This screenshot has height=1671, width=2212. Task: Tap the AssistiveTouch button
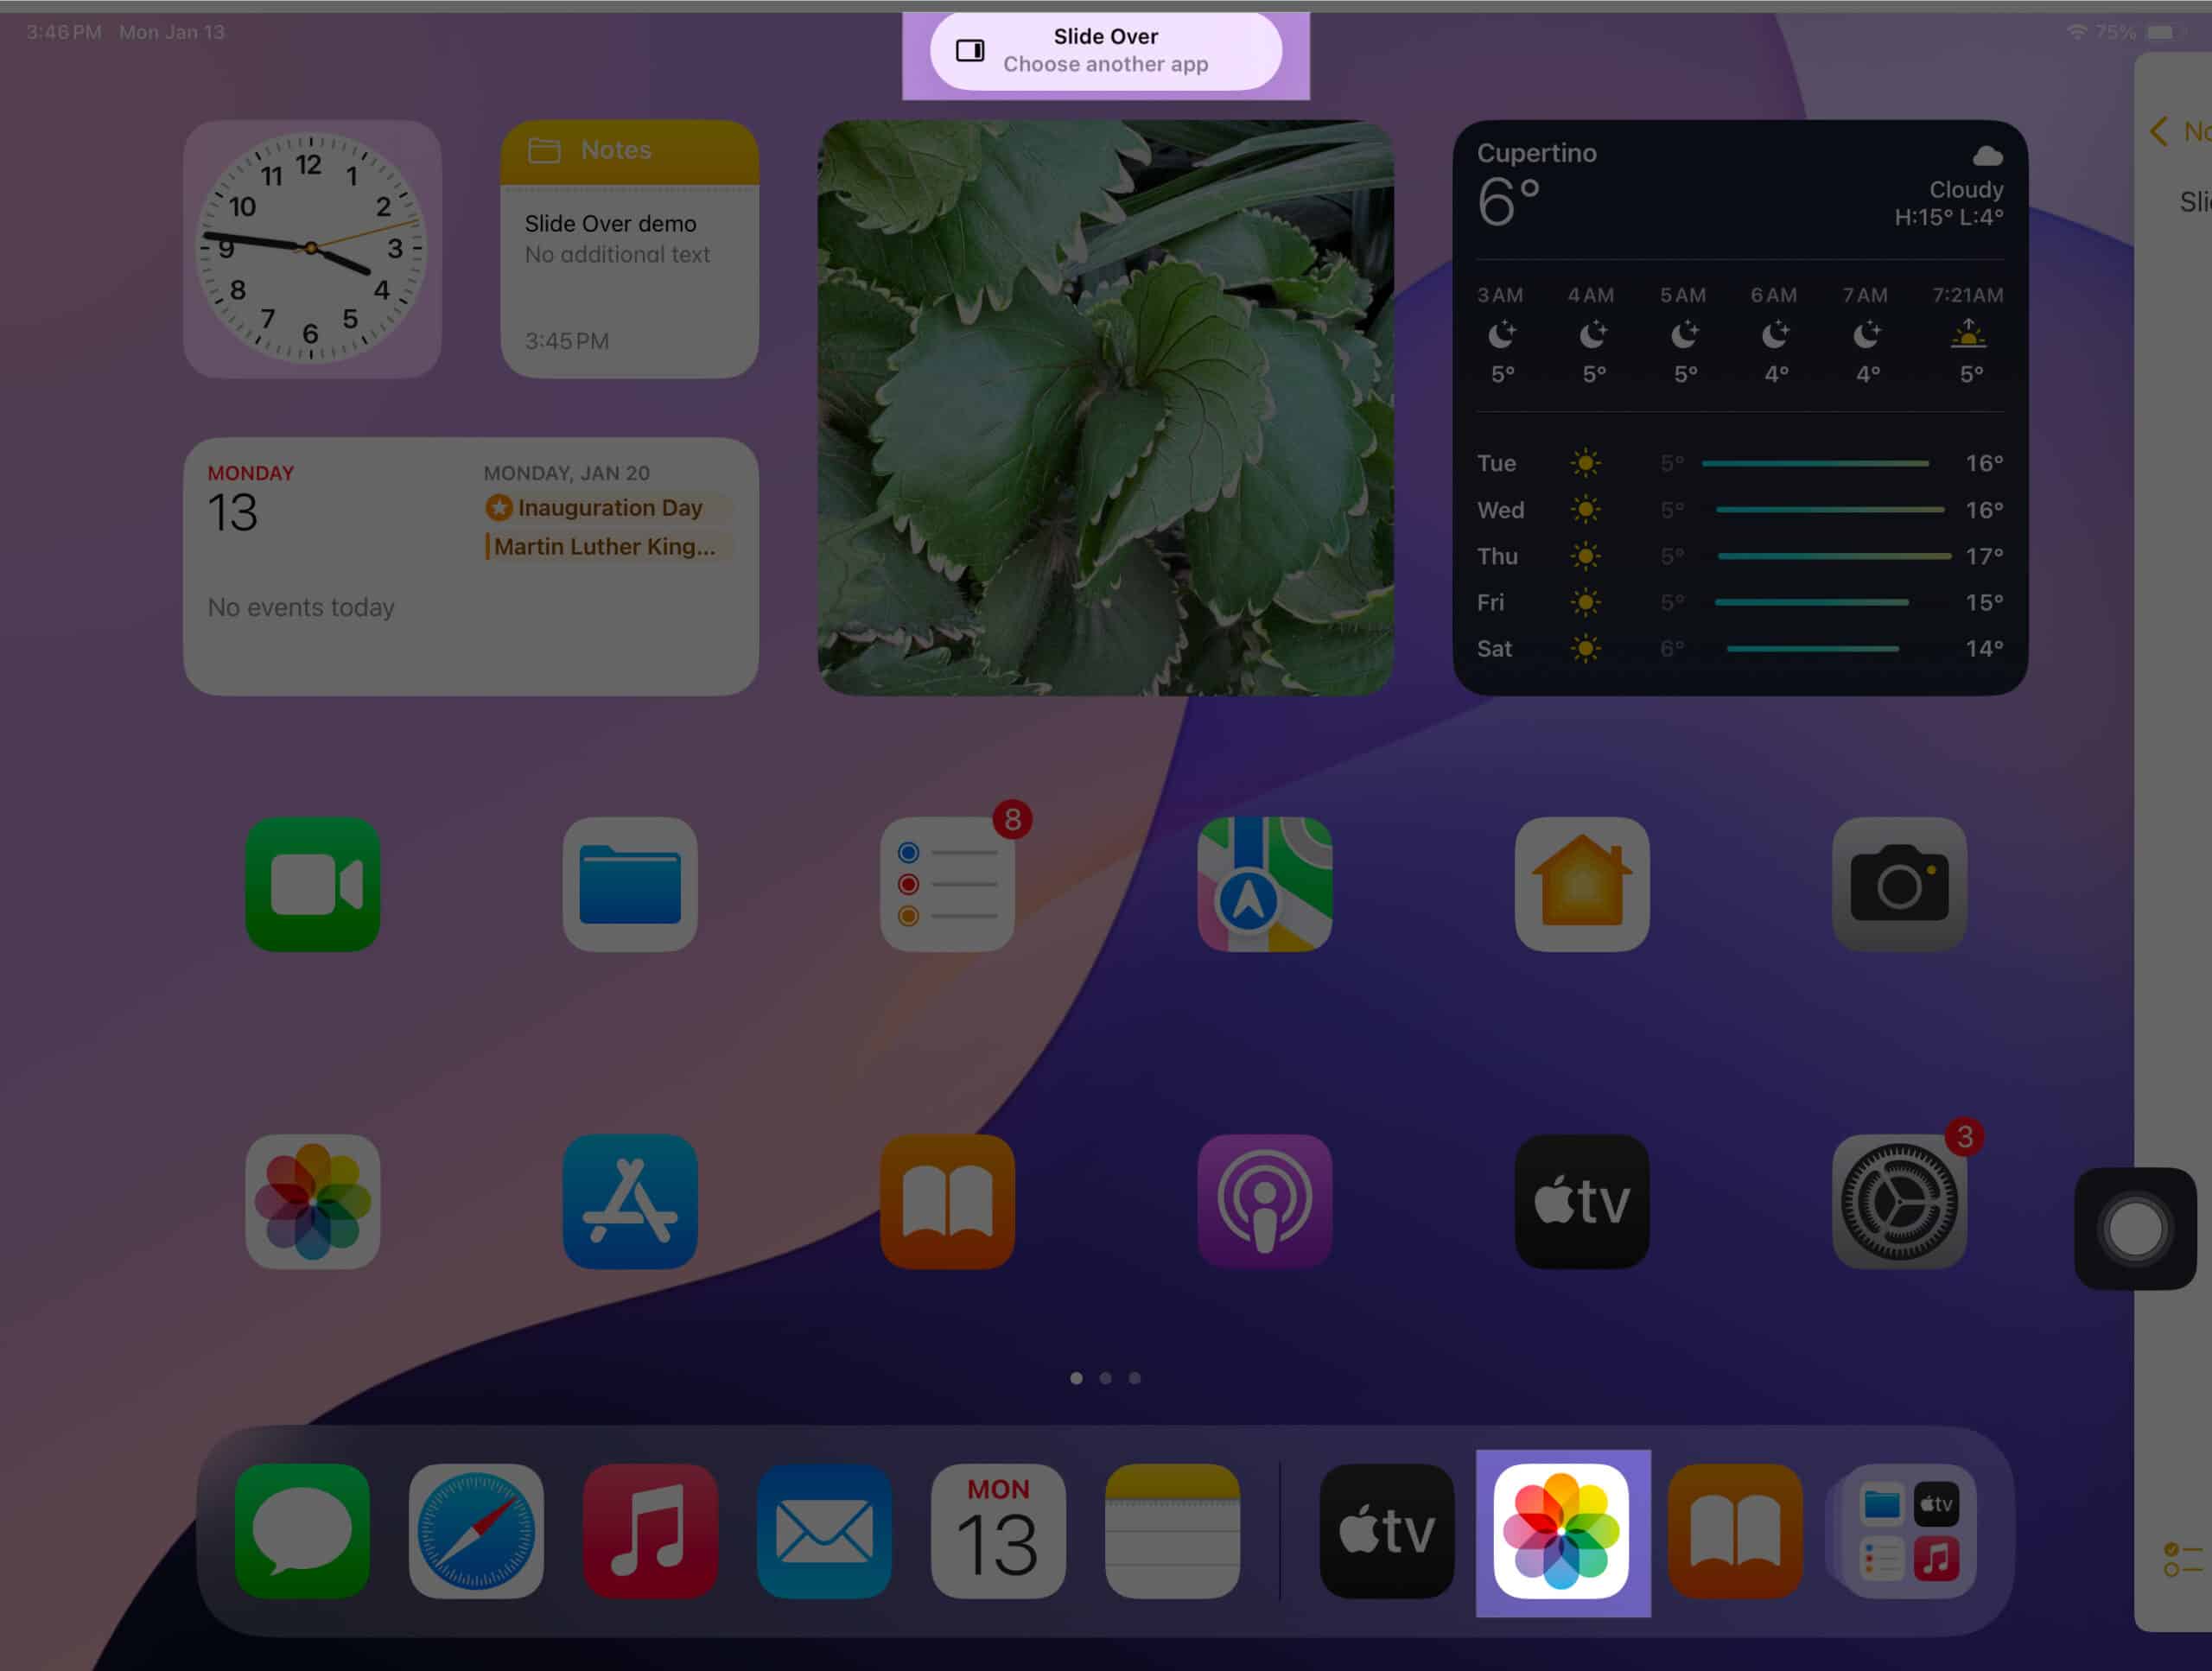pos(2135,1228)
